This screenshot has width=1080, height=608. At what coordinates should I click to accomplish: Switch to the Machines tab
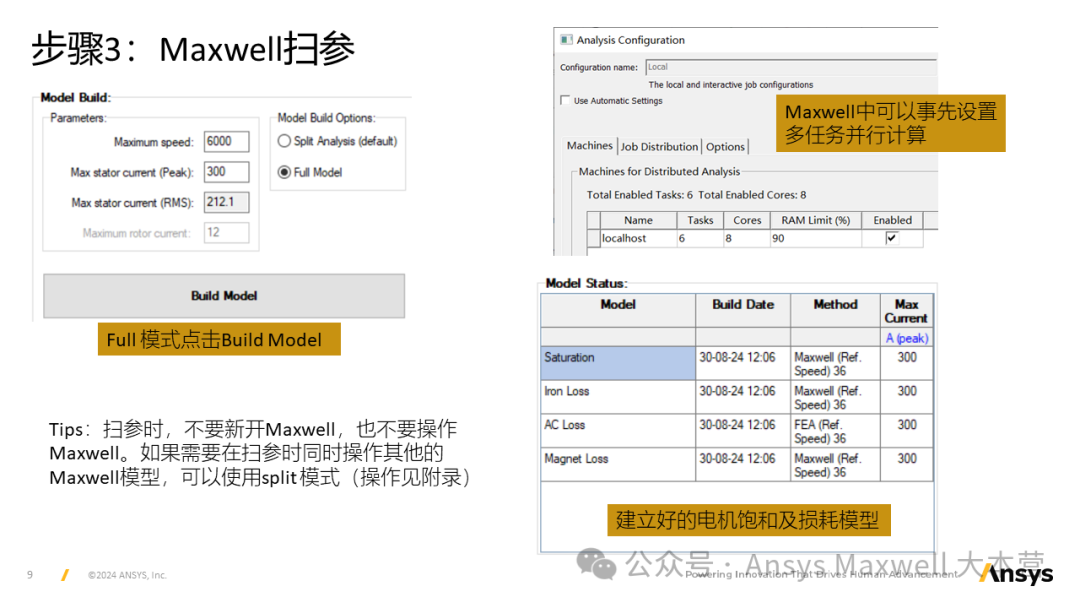589,146
